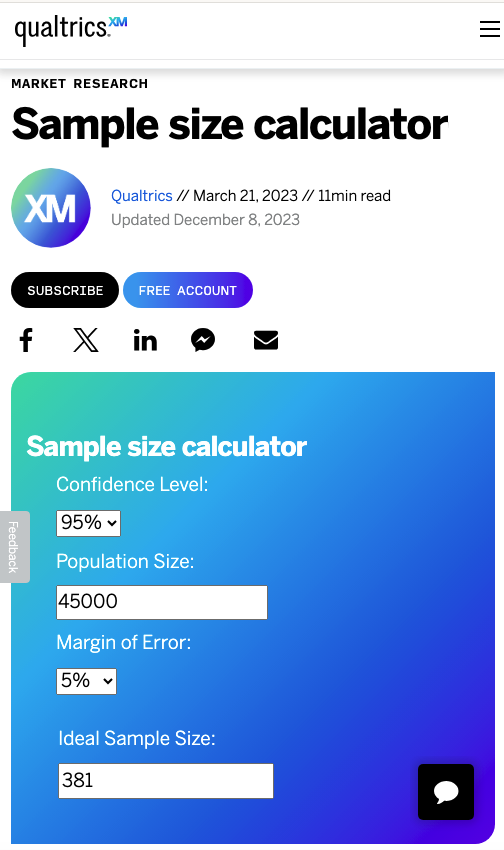Click the Qualtrics XM logo
504x850 pixels.
71,30
